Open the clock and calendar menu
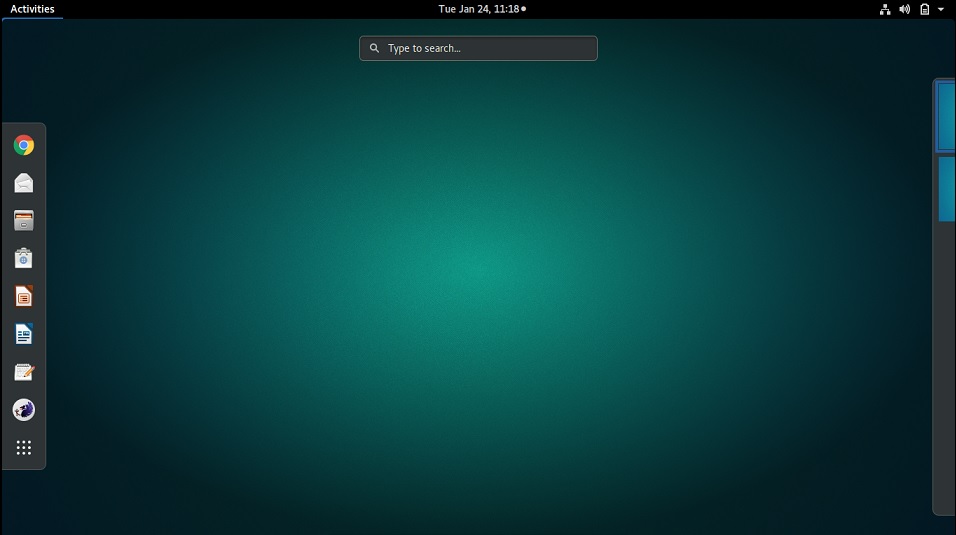This screenshot has height=535, width=956. click(x=481, y=9)
